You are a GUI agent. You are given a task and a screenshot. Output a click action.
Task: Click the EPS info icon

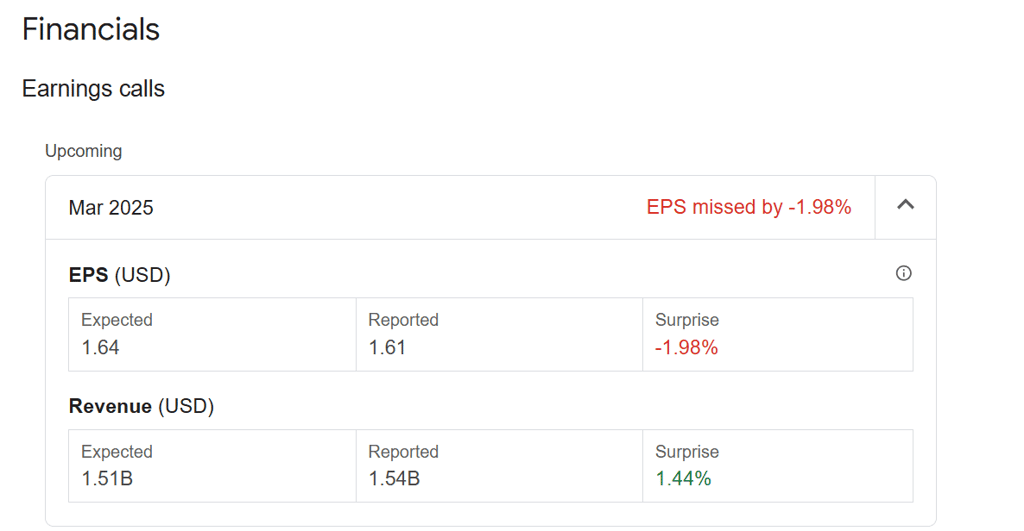[903, 273]
